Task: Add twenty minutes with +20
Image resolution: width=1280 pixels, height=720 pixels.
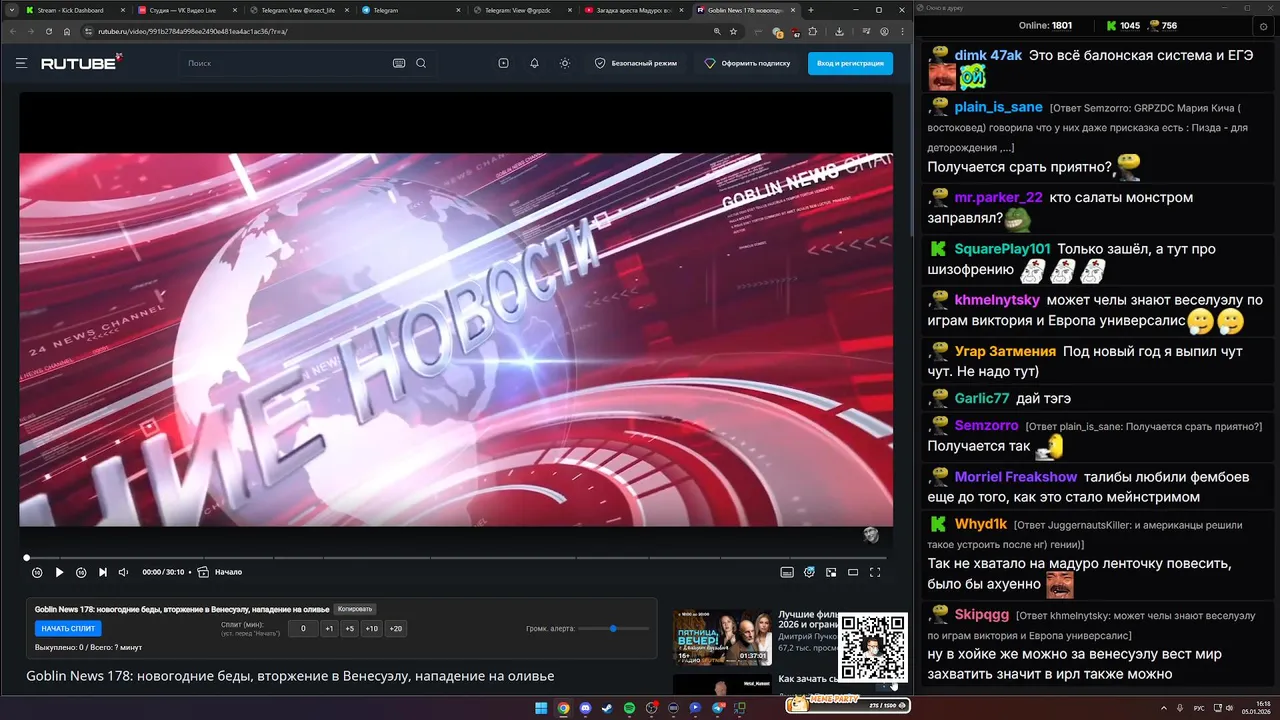Action: click(x=396, y=629)
